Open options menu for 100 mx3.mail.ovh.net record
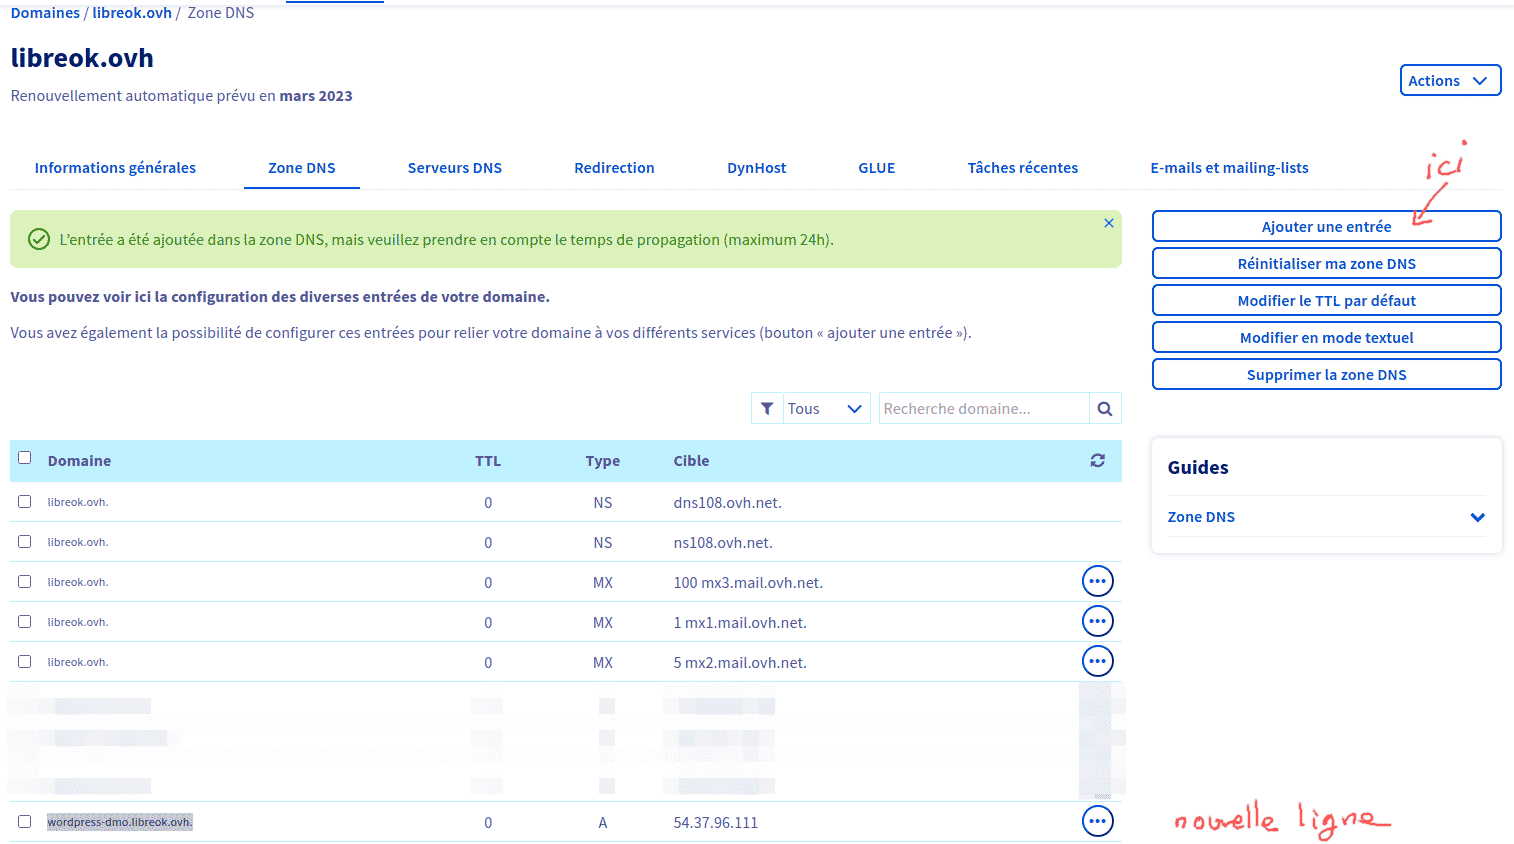This screenshot has width=1514, height=844. [1097, 581]
